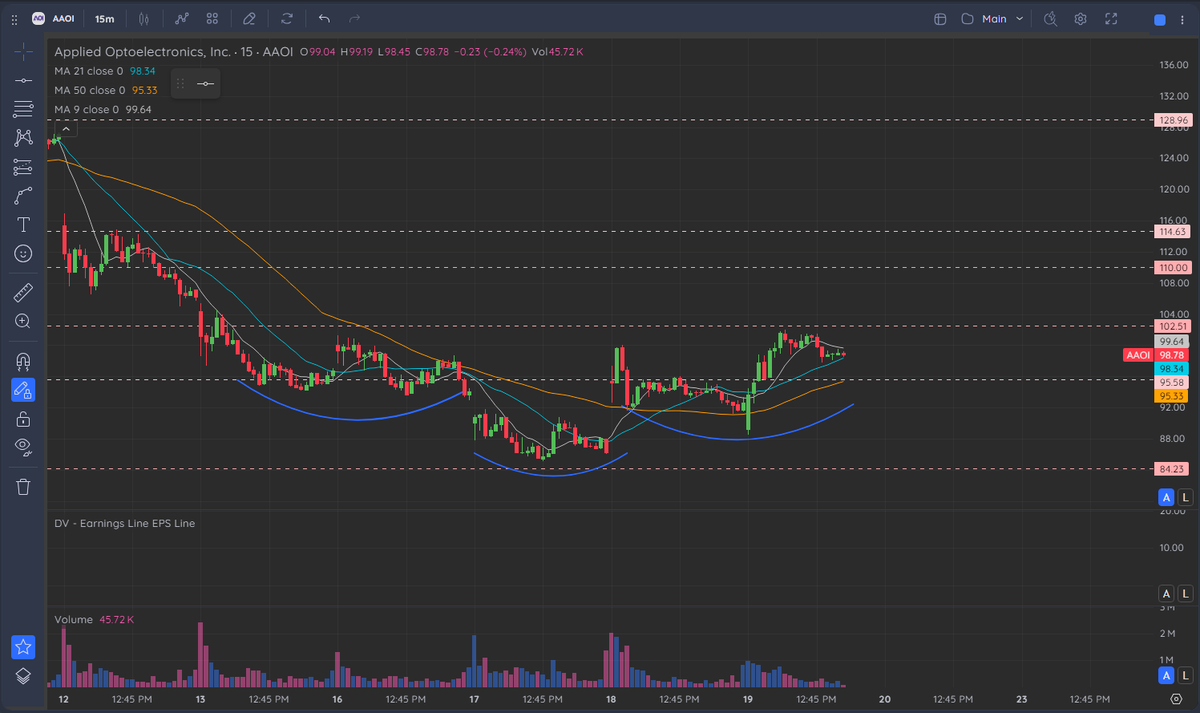This screenshot has width=1200, height=713.
Task: Toggle fullscreen mode
Action: click(1111, 19)
